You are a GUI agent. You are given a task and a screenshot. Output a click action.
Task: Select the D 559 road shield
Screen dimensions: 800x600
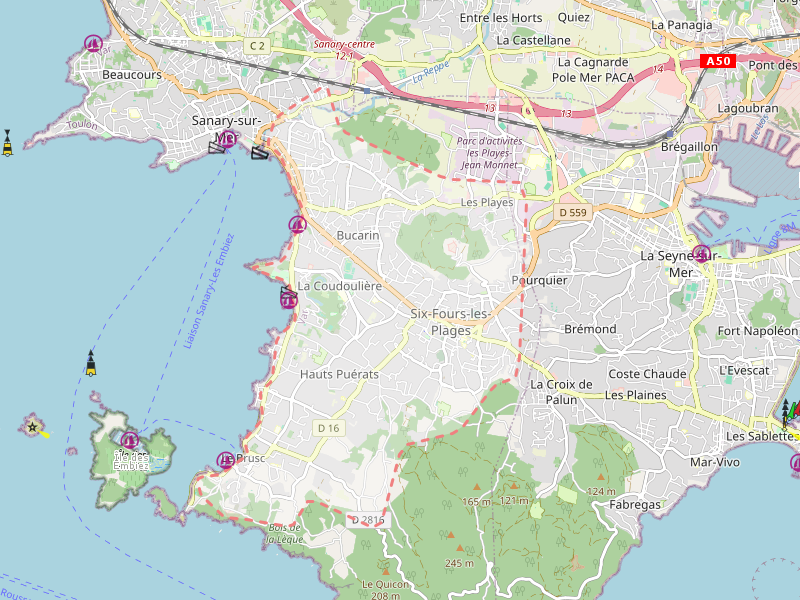tap(573, 213)
